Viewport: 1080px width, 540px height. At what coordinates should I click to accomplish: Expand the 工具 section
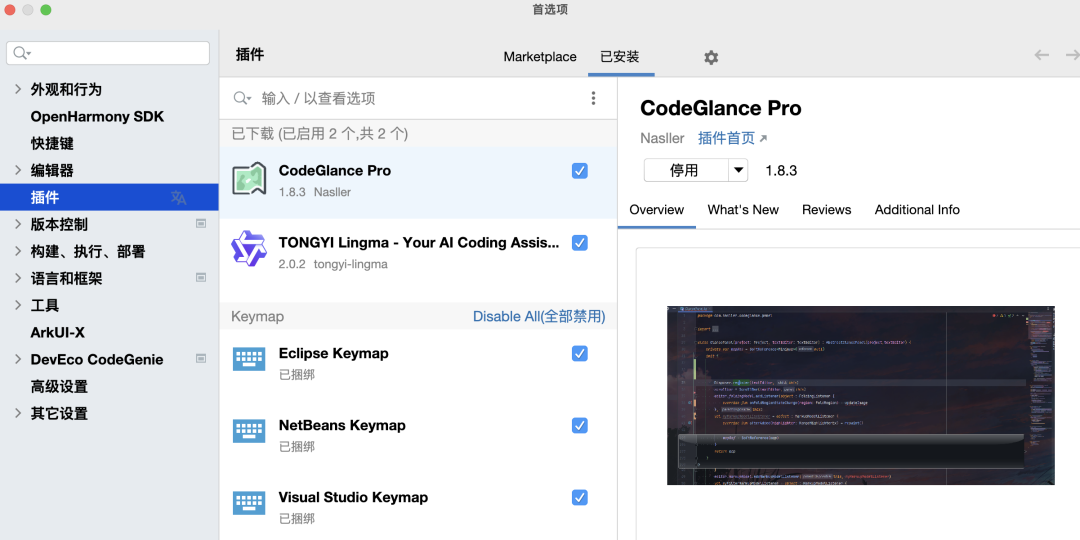[x=18, y=304]
